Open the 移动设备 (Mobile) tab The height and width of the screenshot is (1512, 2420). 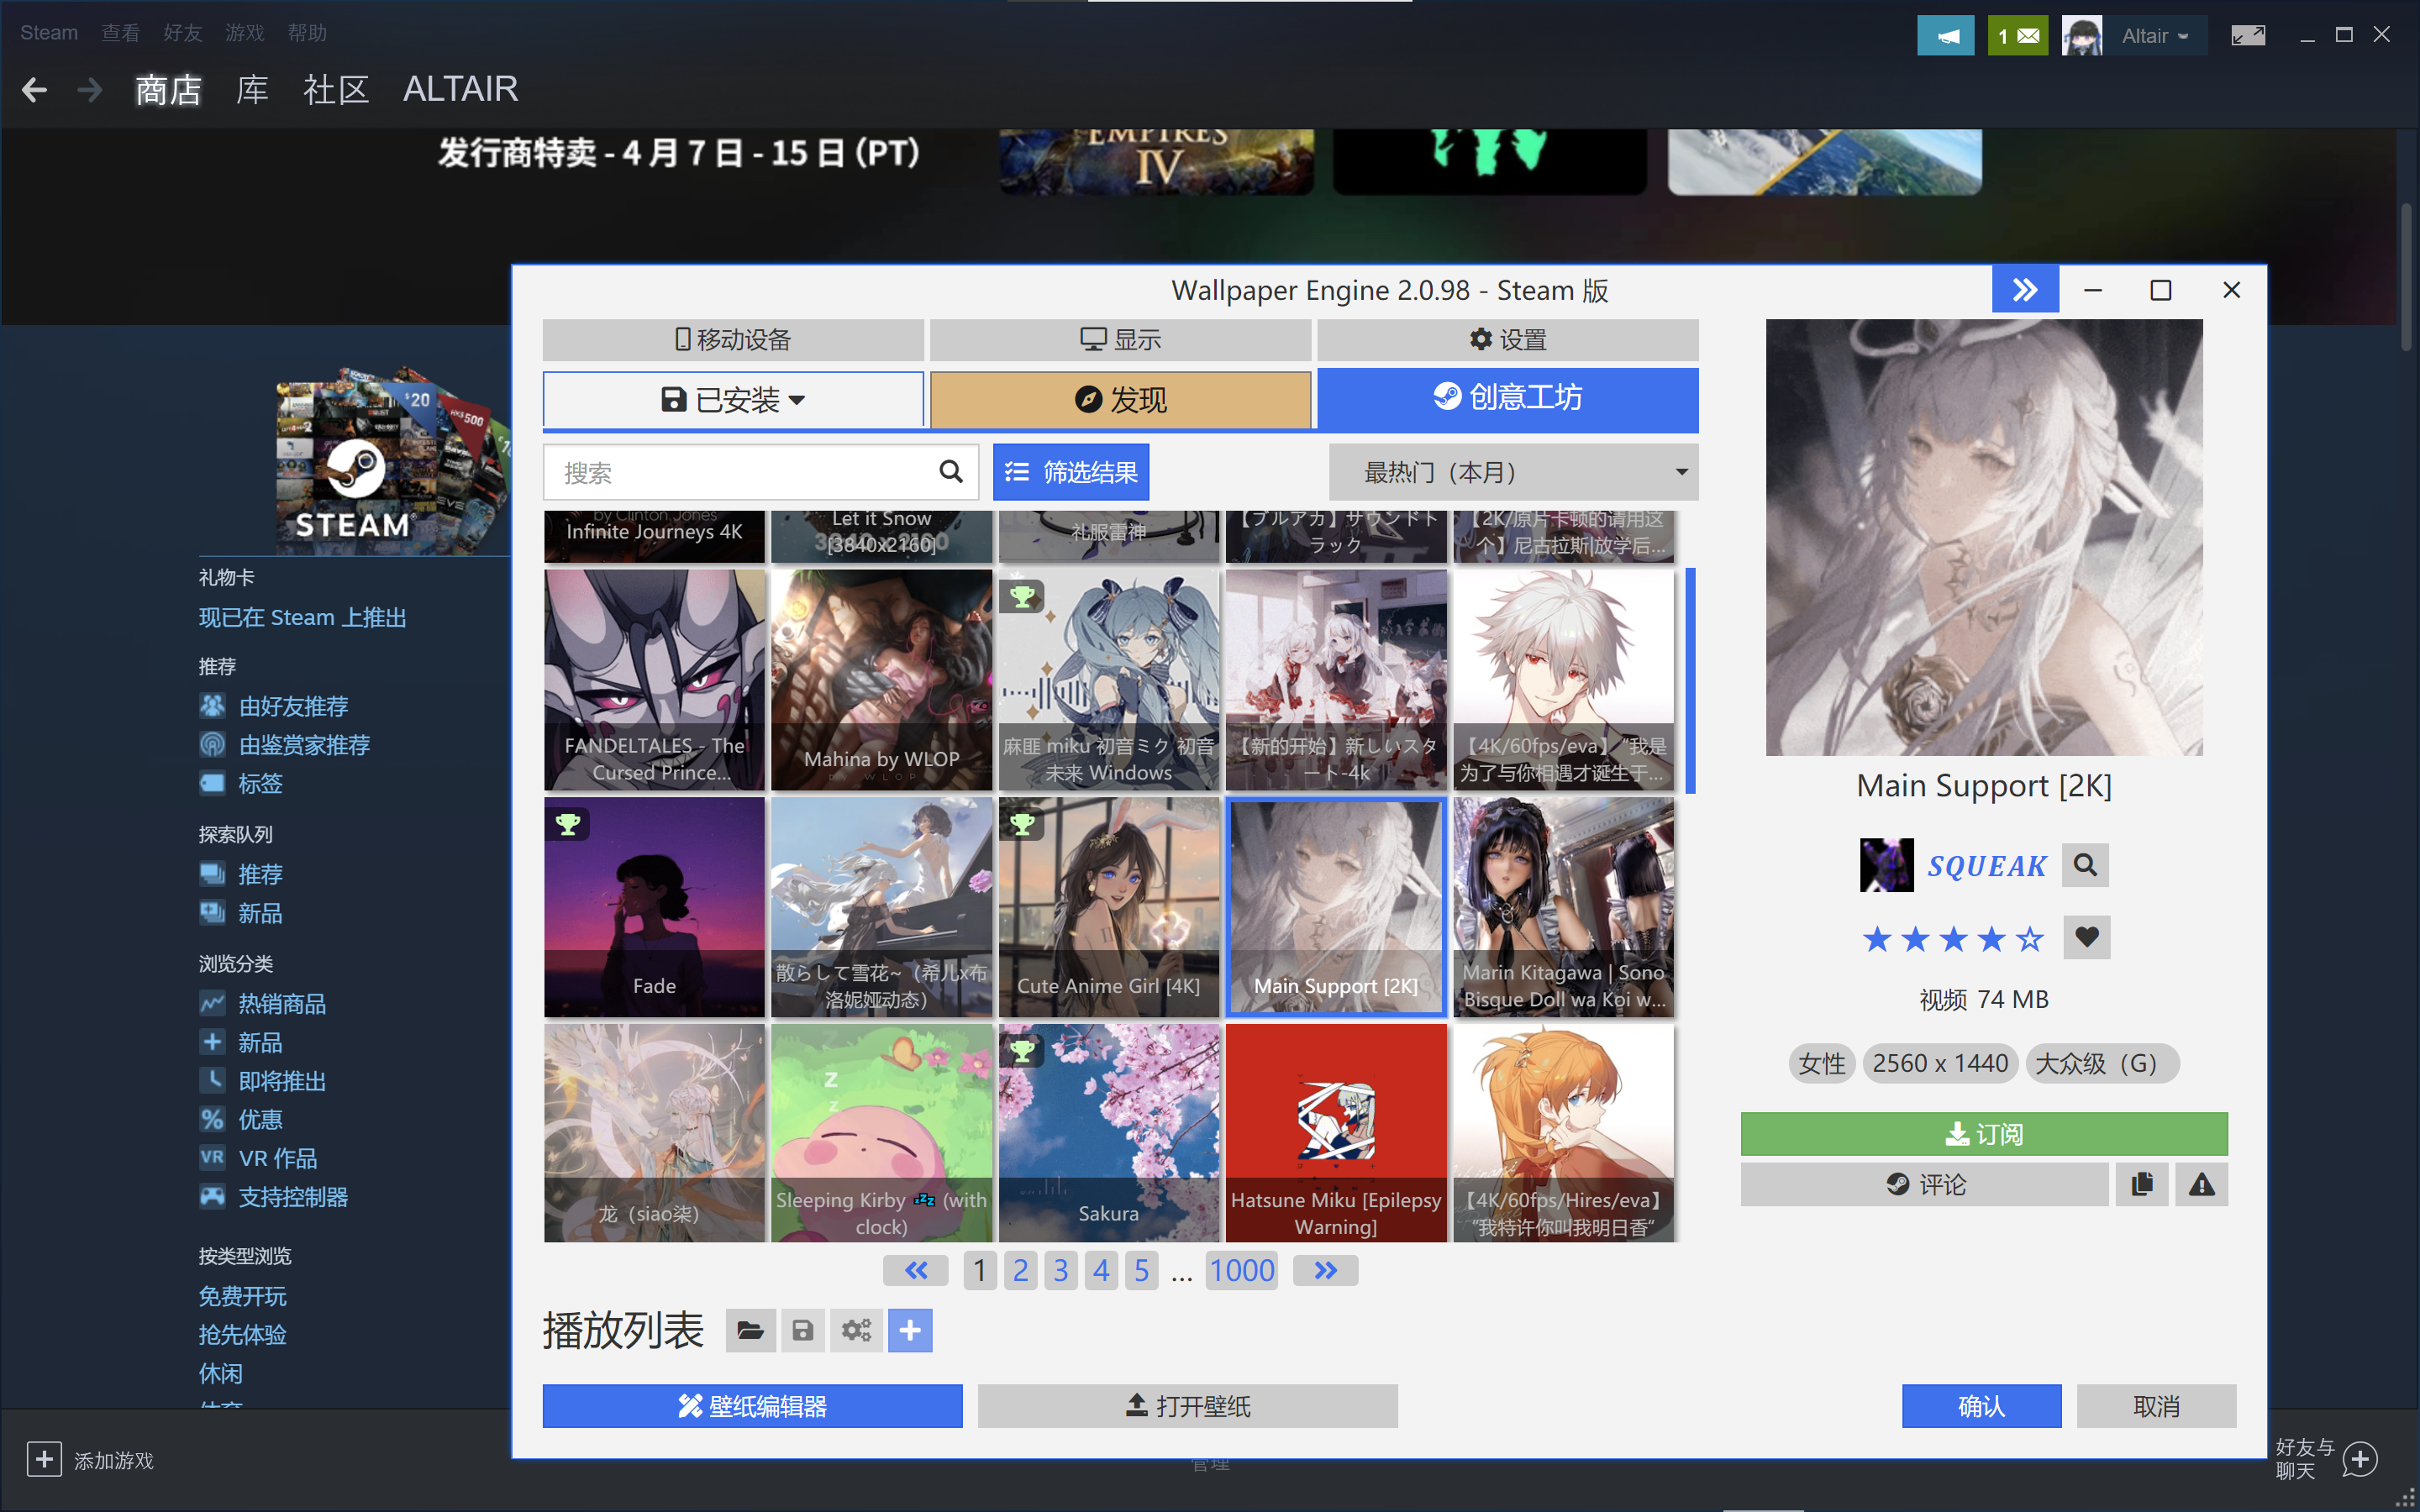coord(733,340)
